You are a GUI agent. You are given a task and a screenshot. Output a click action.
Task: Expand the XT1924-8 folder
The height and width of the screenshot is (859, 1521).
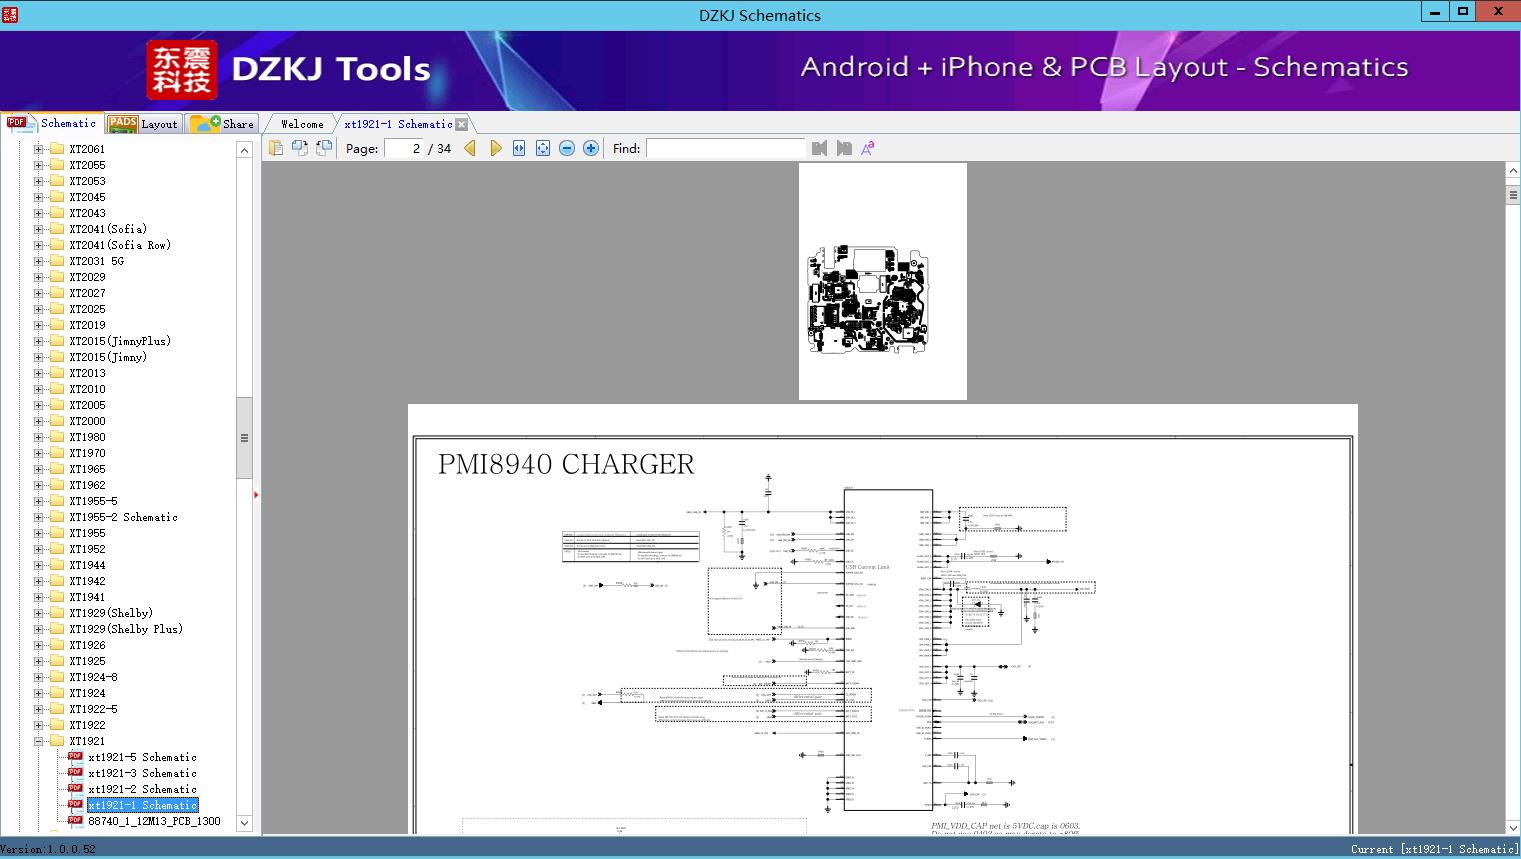[x=38, y=677]
